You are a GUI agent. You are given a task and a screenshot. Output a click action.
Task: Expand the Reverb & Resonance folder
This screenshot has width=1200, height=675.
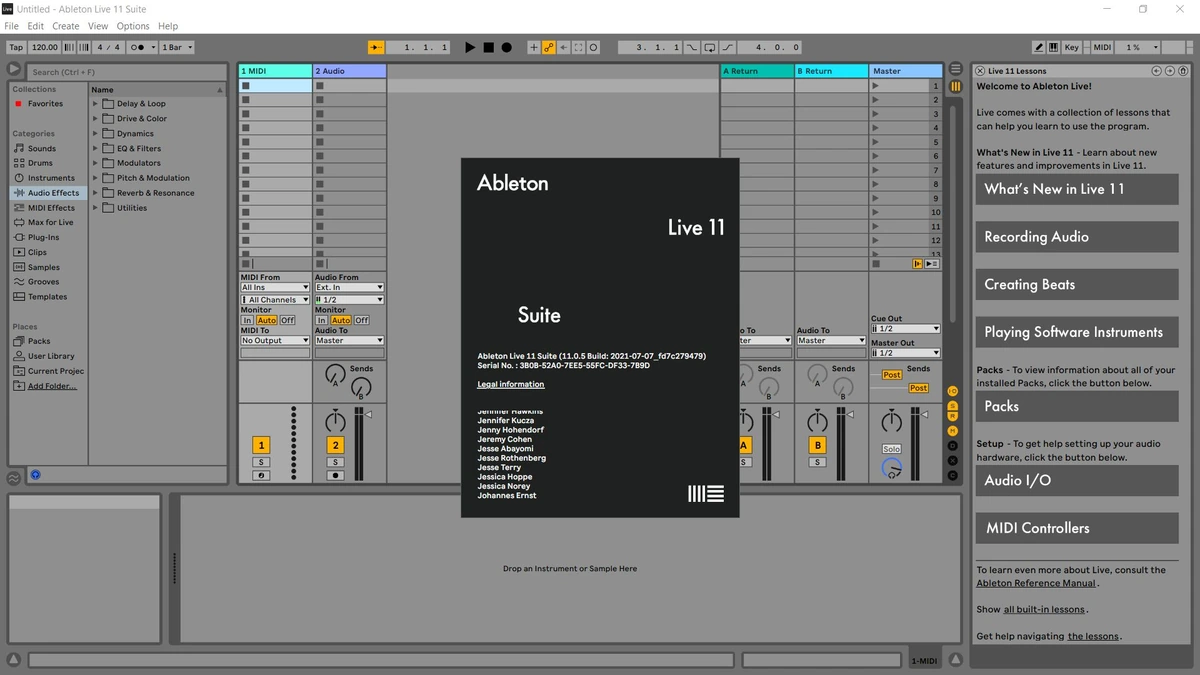(96, 193)
